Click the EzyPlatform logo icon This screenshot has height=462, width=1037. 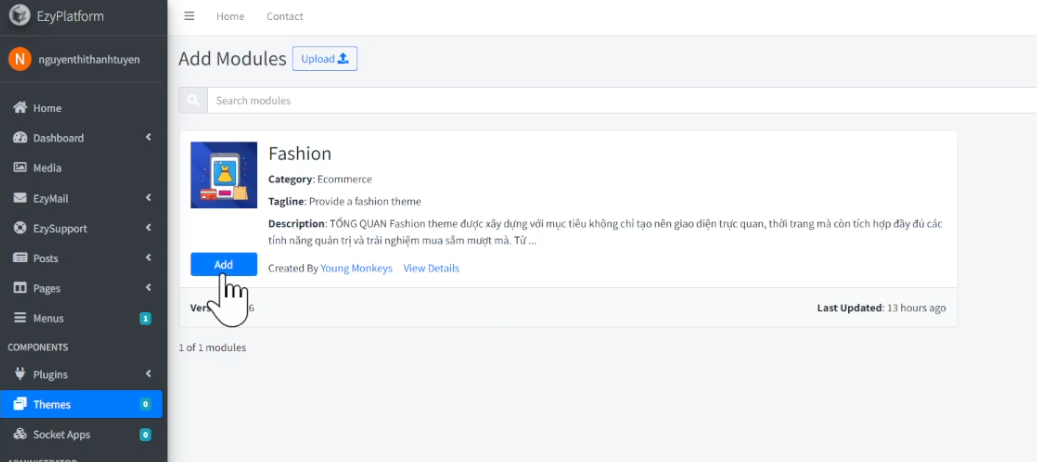click(x=18, y=16)
